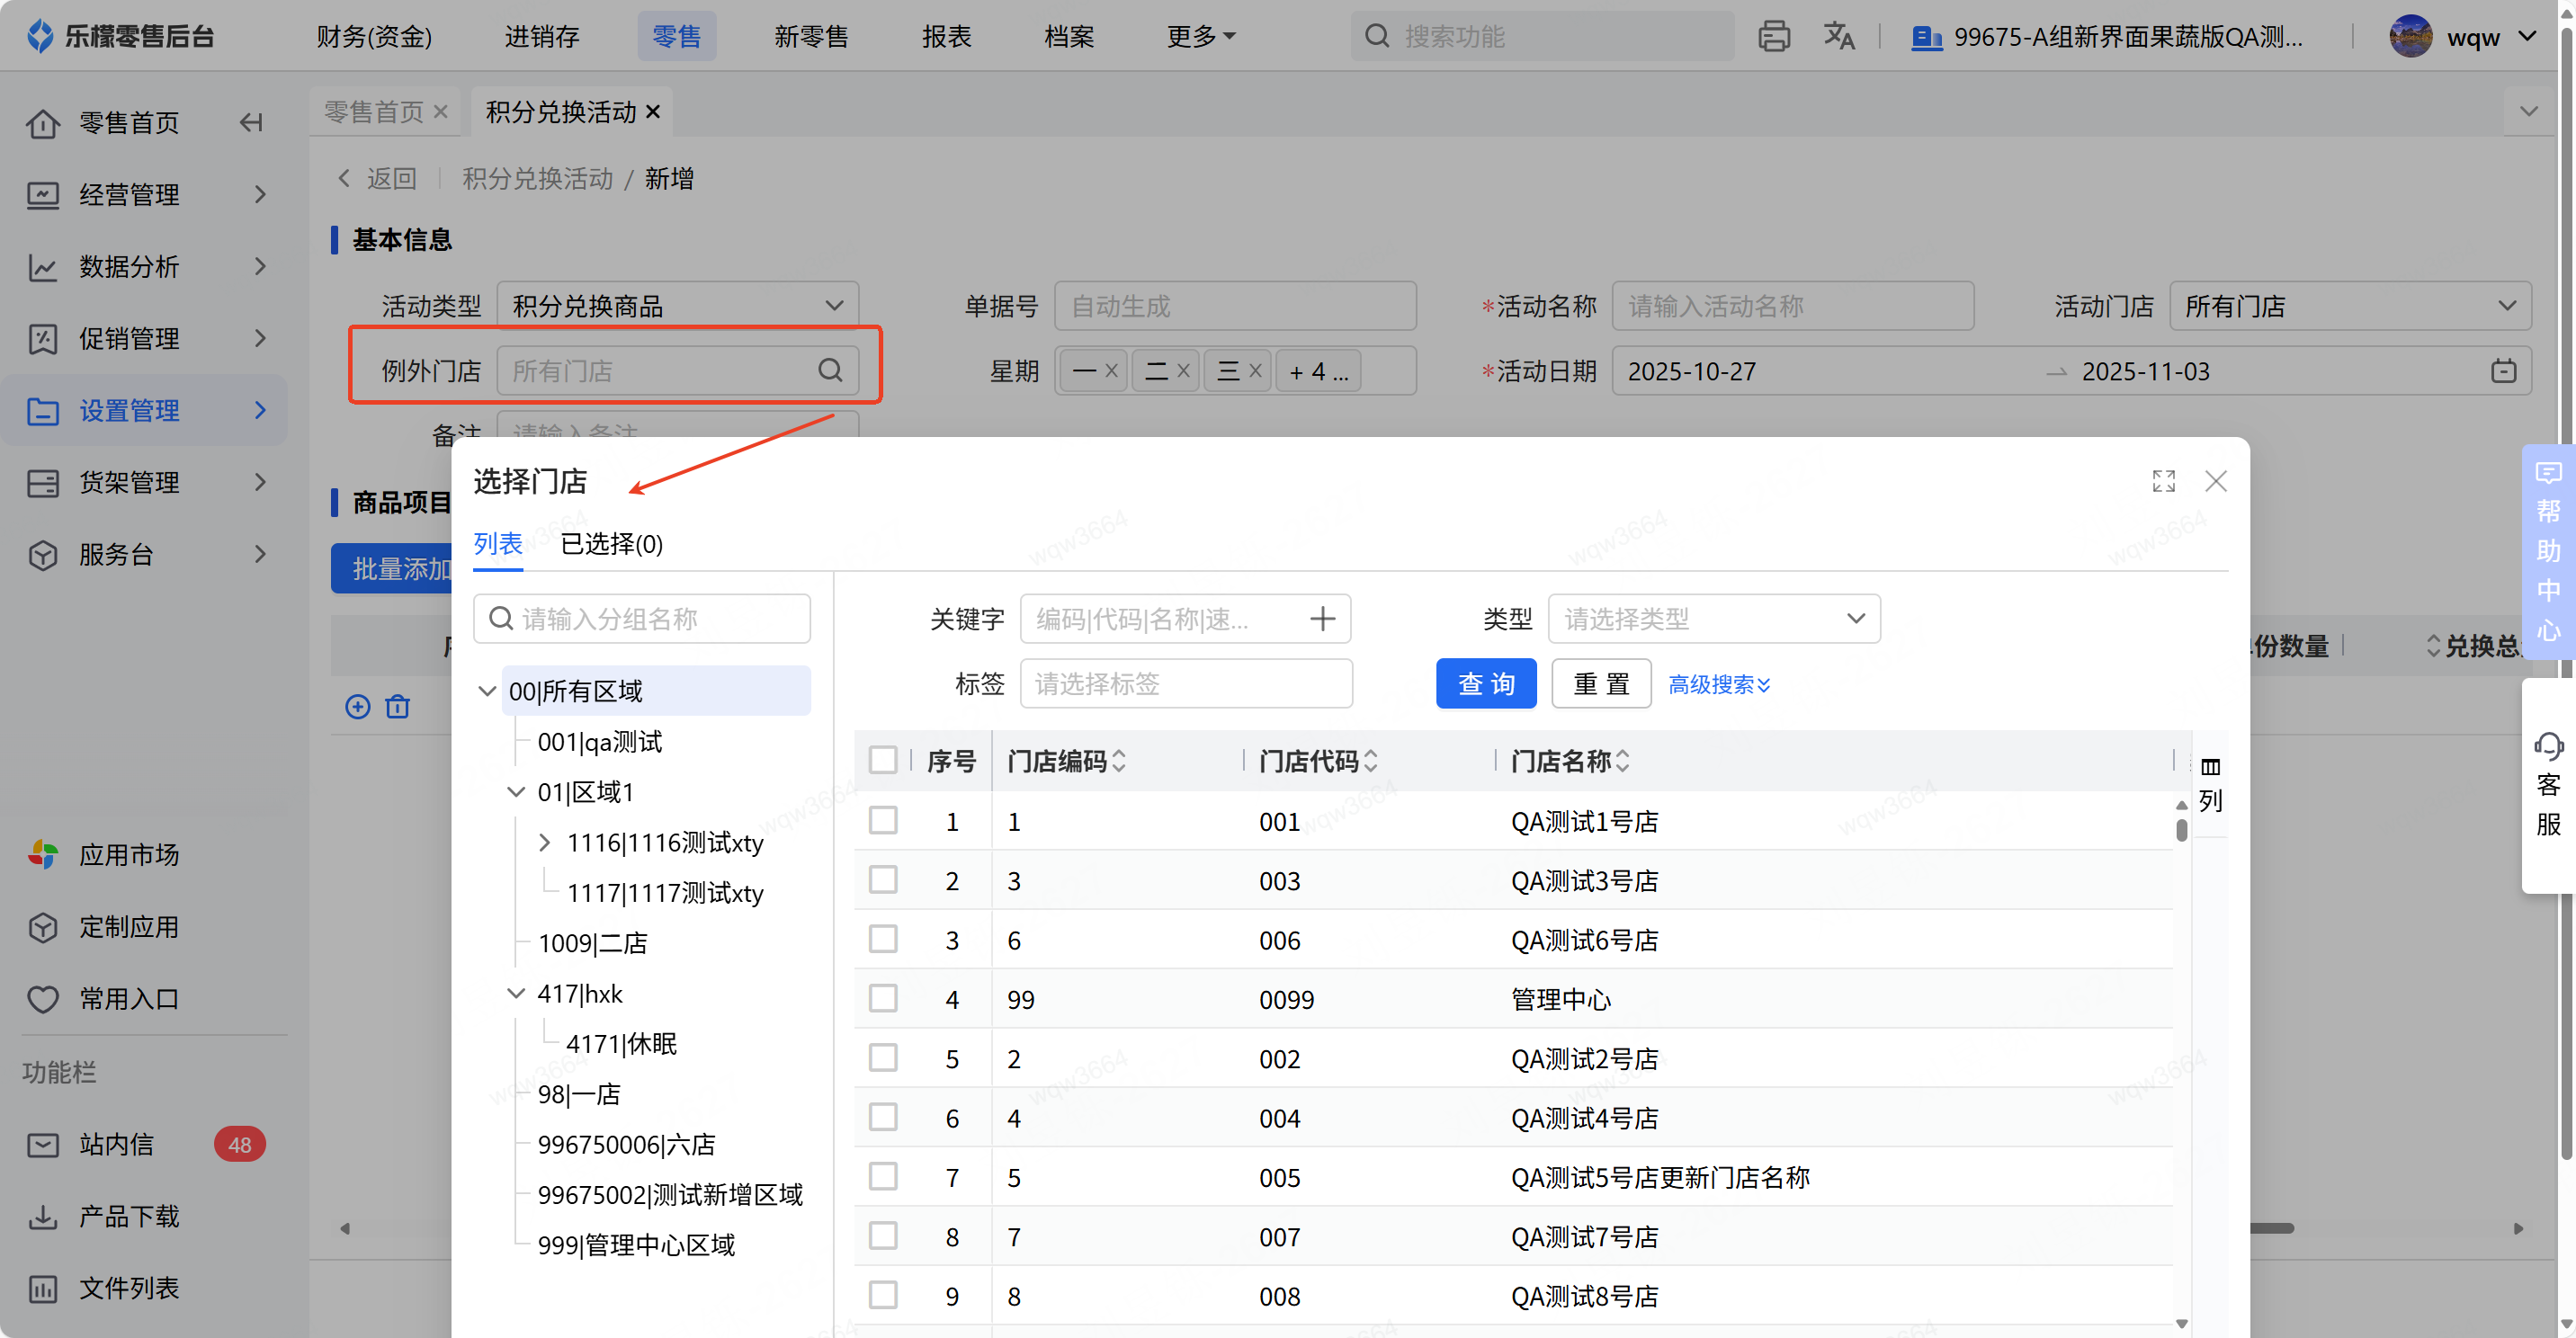2576x1338 pixels.
Task: Open the calendar icon for 活动日期
Action: (x=2503, y=371)
